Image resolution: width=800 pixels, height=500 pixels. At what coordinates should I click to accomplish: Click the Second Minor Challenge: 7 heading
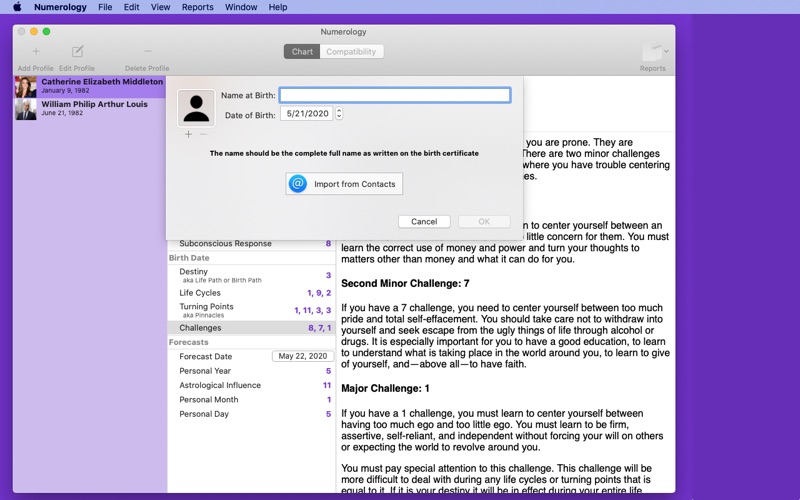click(x=405, y=284)
